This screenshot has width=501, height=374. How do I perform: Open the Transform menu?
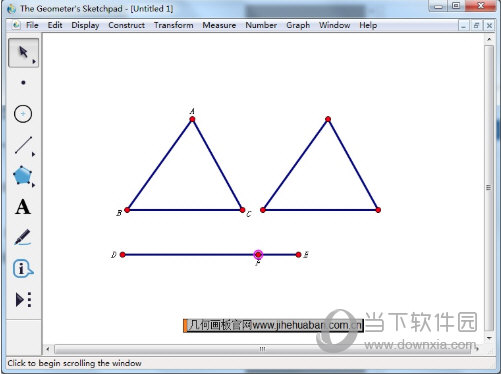[x=174, y=25]
